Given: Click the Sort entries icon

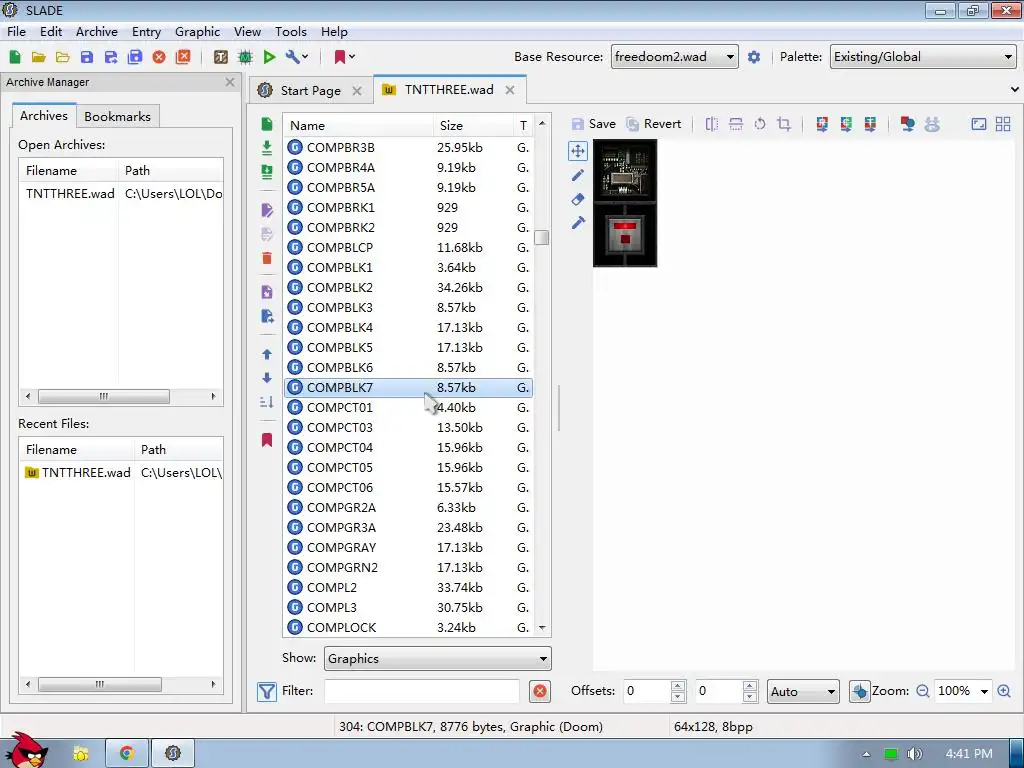Looking at the screenshot, I should click(x=266, y=402).
